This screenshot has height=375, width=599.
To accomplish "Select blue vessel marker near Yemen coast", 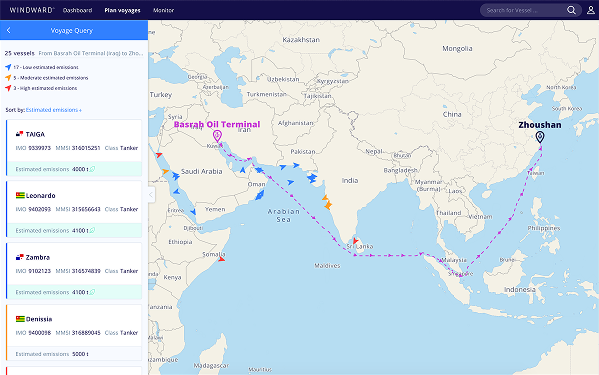I will (193, 212).
